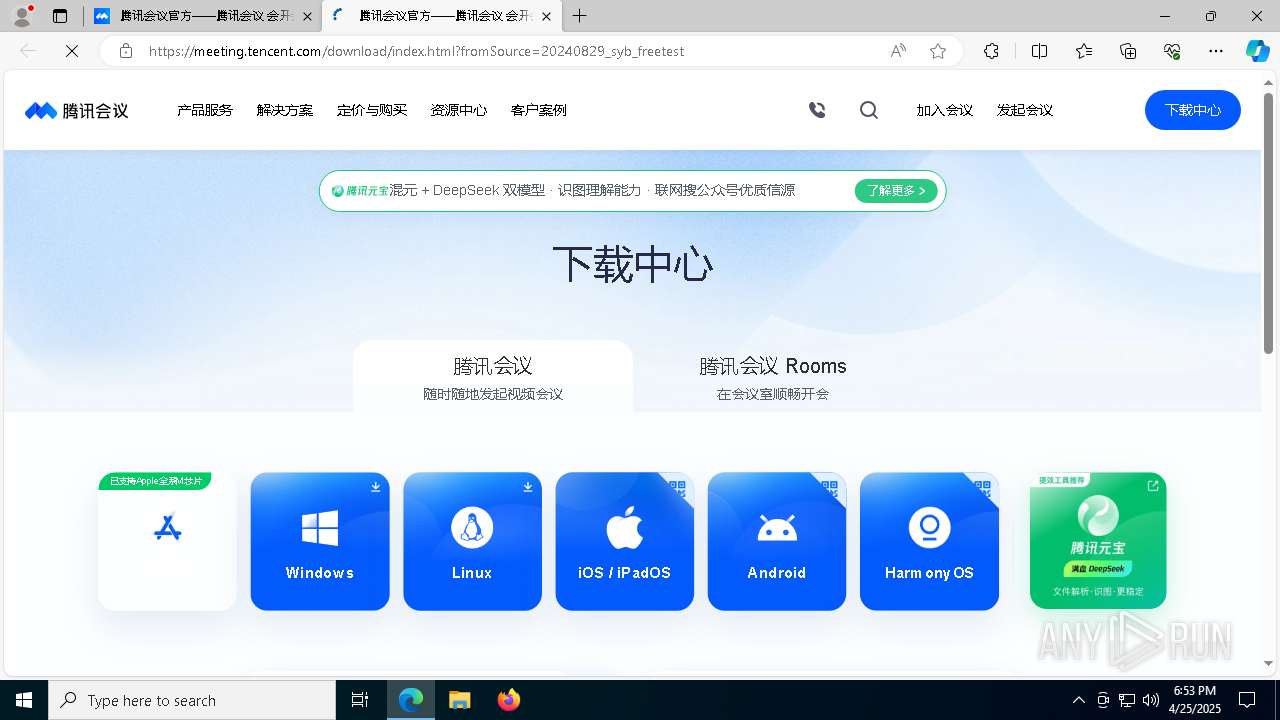Click the 了解更多 green button
Image resolution: width=1280 pixels, height=720 pixels.
pyautogui.click(x=896, y=191)
